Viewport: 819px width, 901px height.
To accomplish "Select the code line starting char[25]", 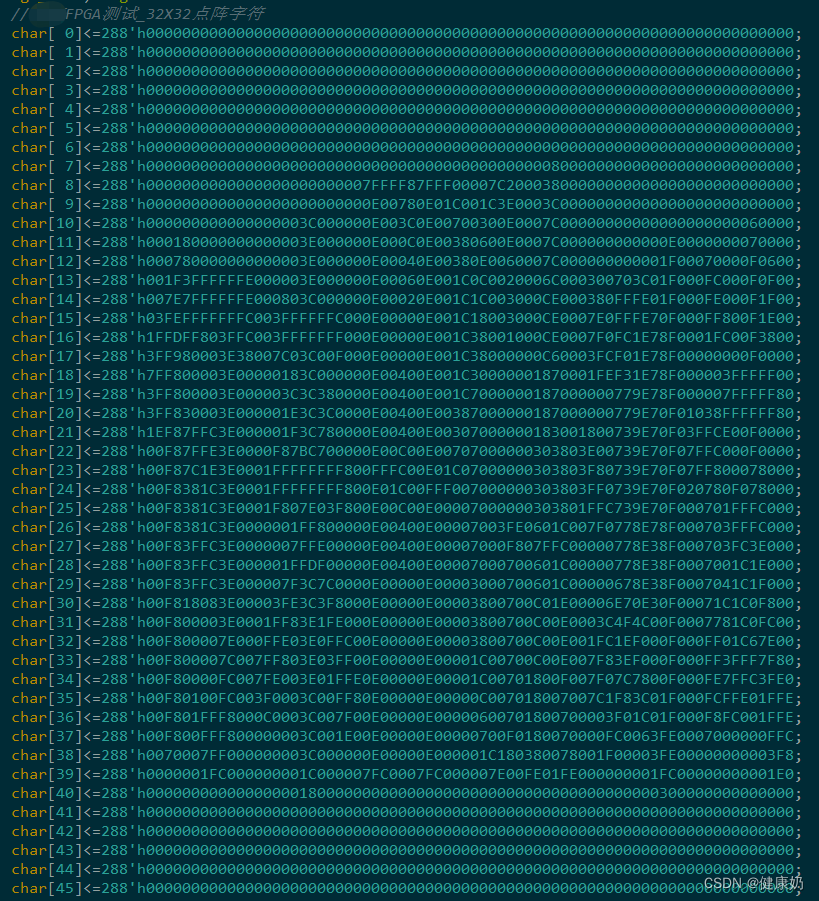I will (406, 508).
